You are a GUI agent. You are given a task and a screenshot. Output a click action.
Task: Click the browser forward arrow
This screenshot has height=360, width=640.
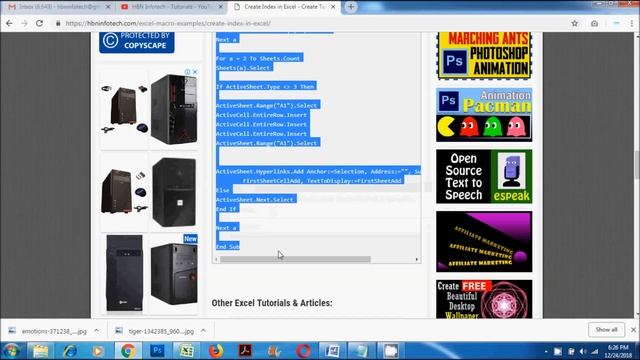[x=24, y=23]
